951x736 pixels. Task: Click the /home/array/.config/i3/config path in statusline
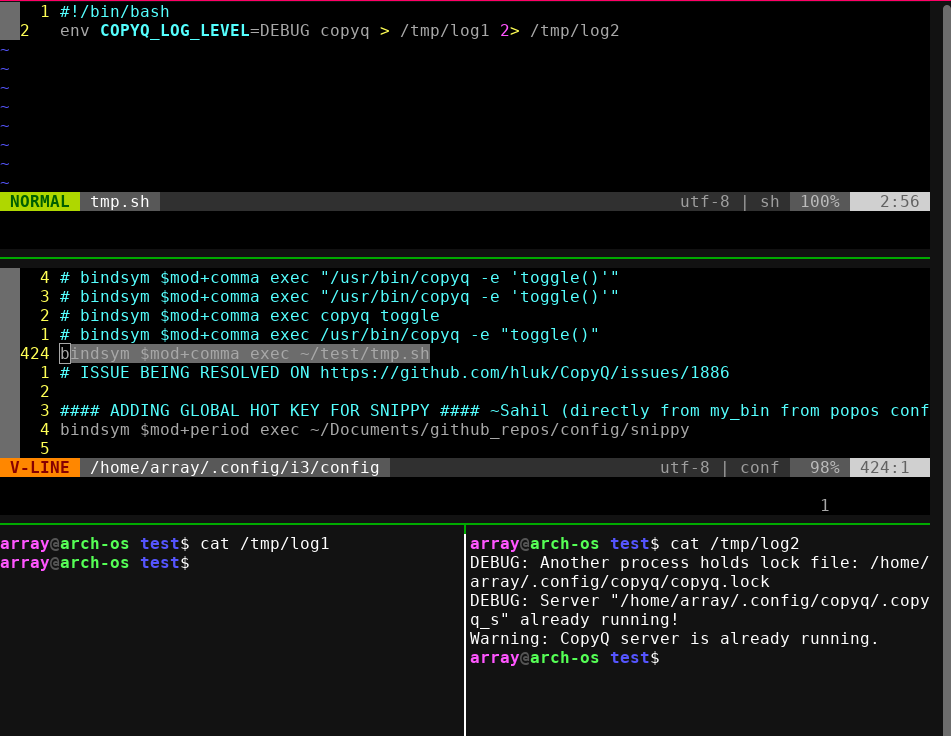click(235, 467)
